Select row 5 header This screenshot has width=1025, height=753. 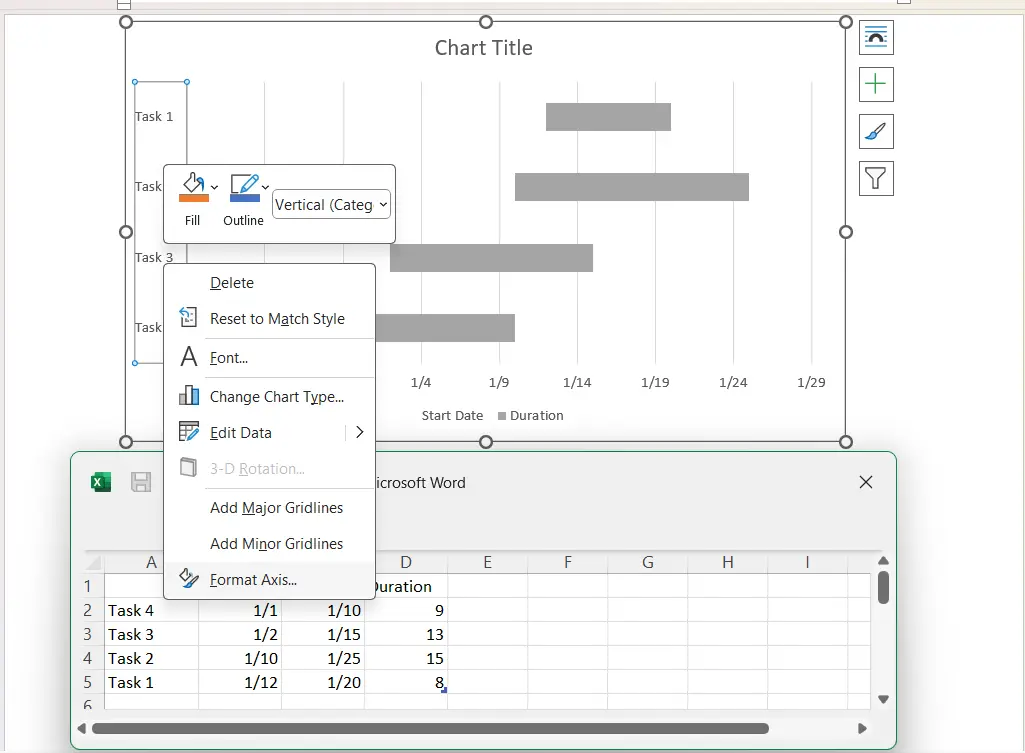(88, 683)
